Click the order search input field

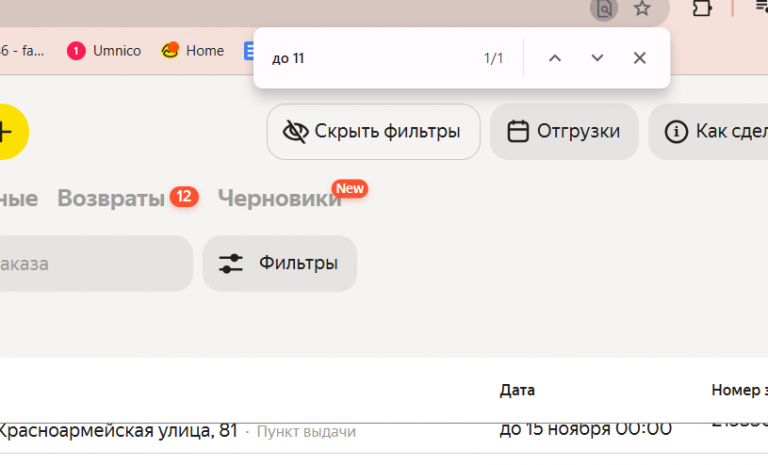tap(96, 264)
